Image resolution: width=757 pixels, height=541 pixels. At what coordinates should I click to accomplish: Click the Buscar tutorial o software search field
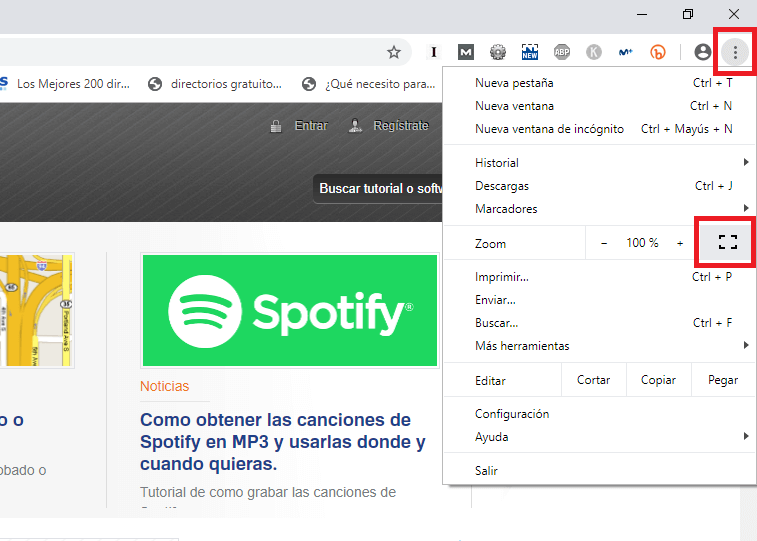[378, 189]
